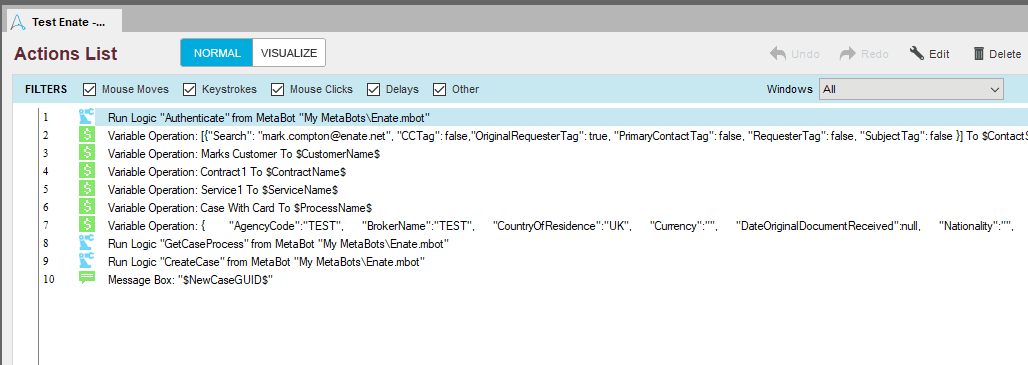Click the variable icon for Marks Customer row

pyautogui.click(x=87, y=153)
